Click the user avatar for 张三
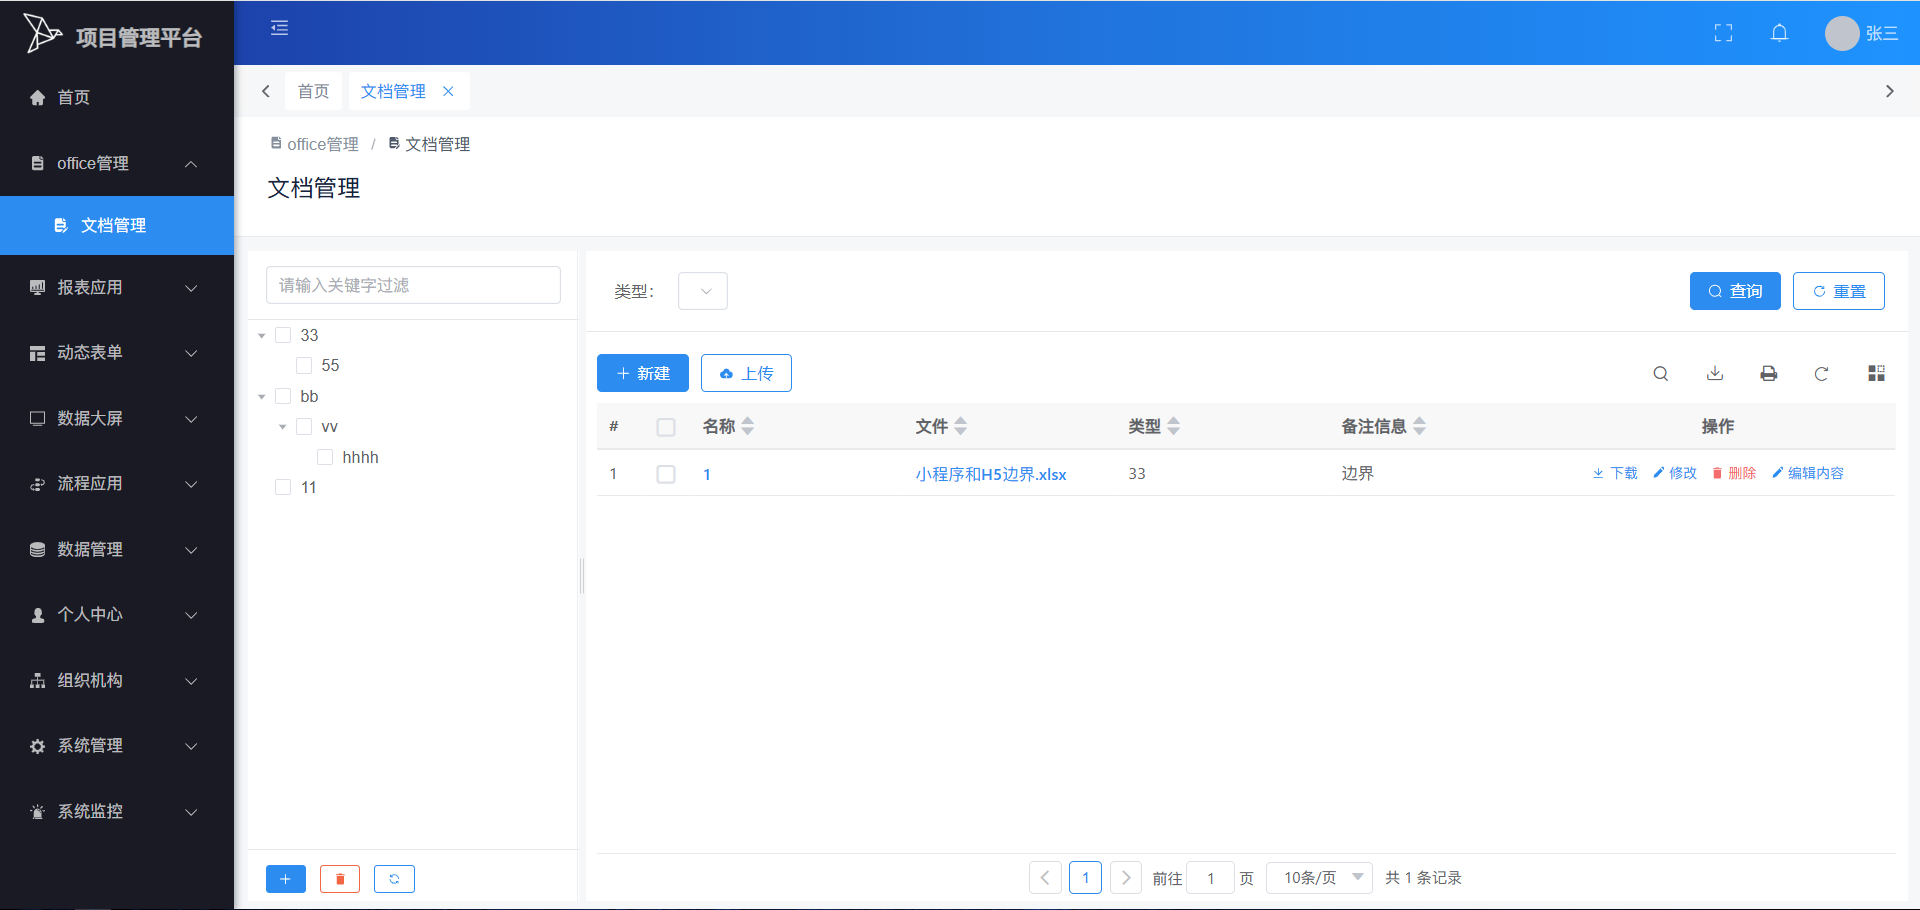The height and width of the screenshot is (910, 1920). (x=1842, y=33)
